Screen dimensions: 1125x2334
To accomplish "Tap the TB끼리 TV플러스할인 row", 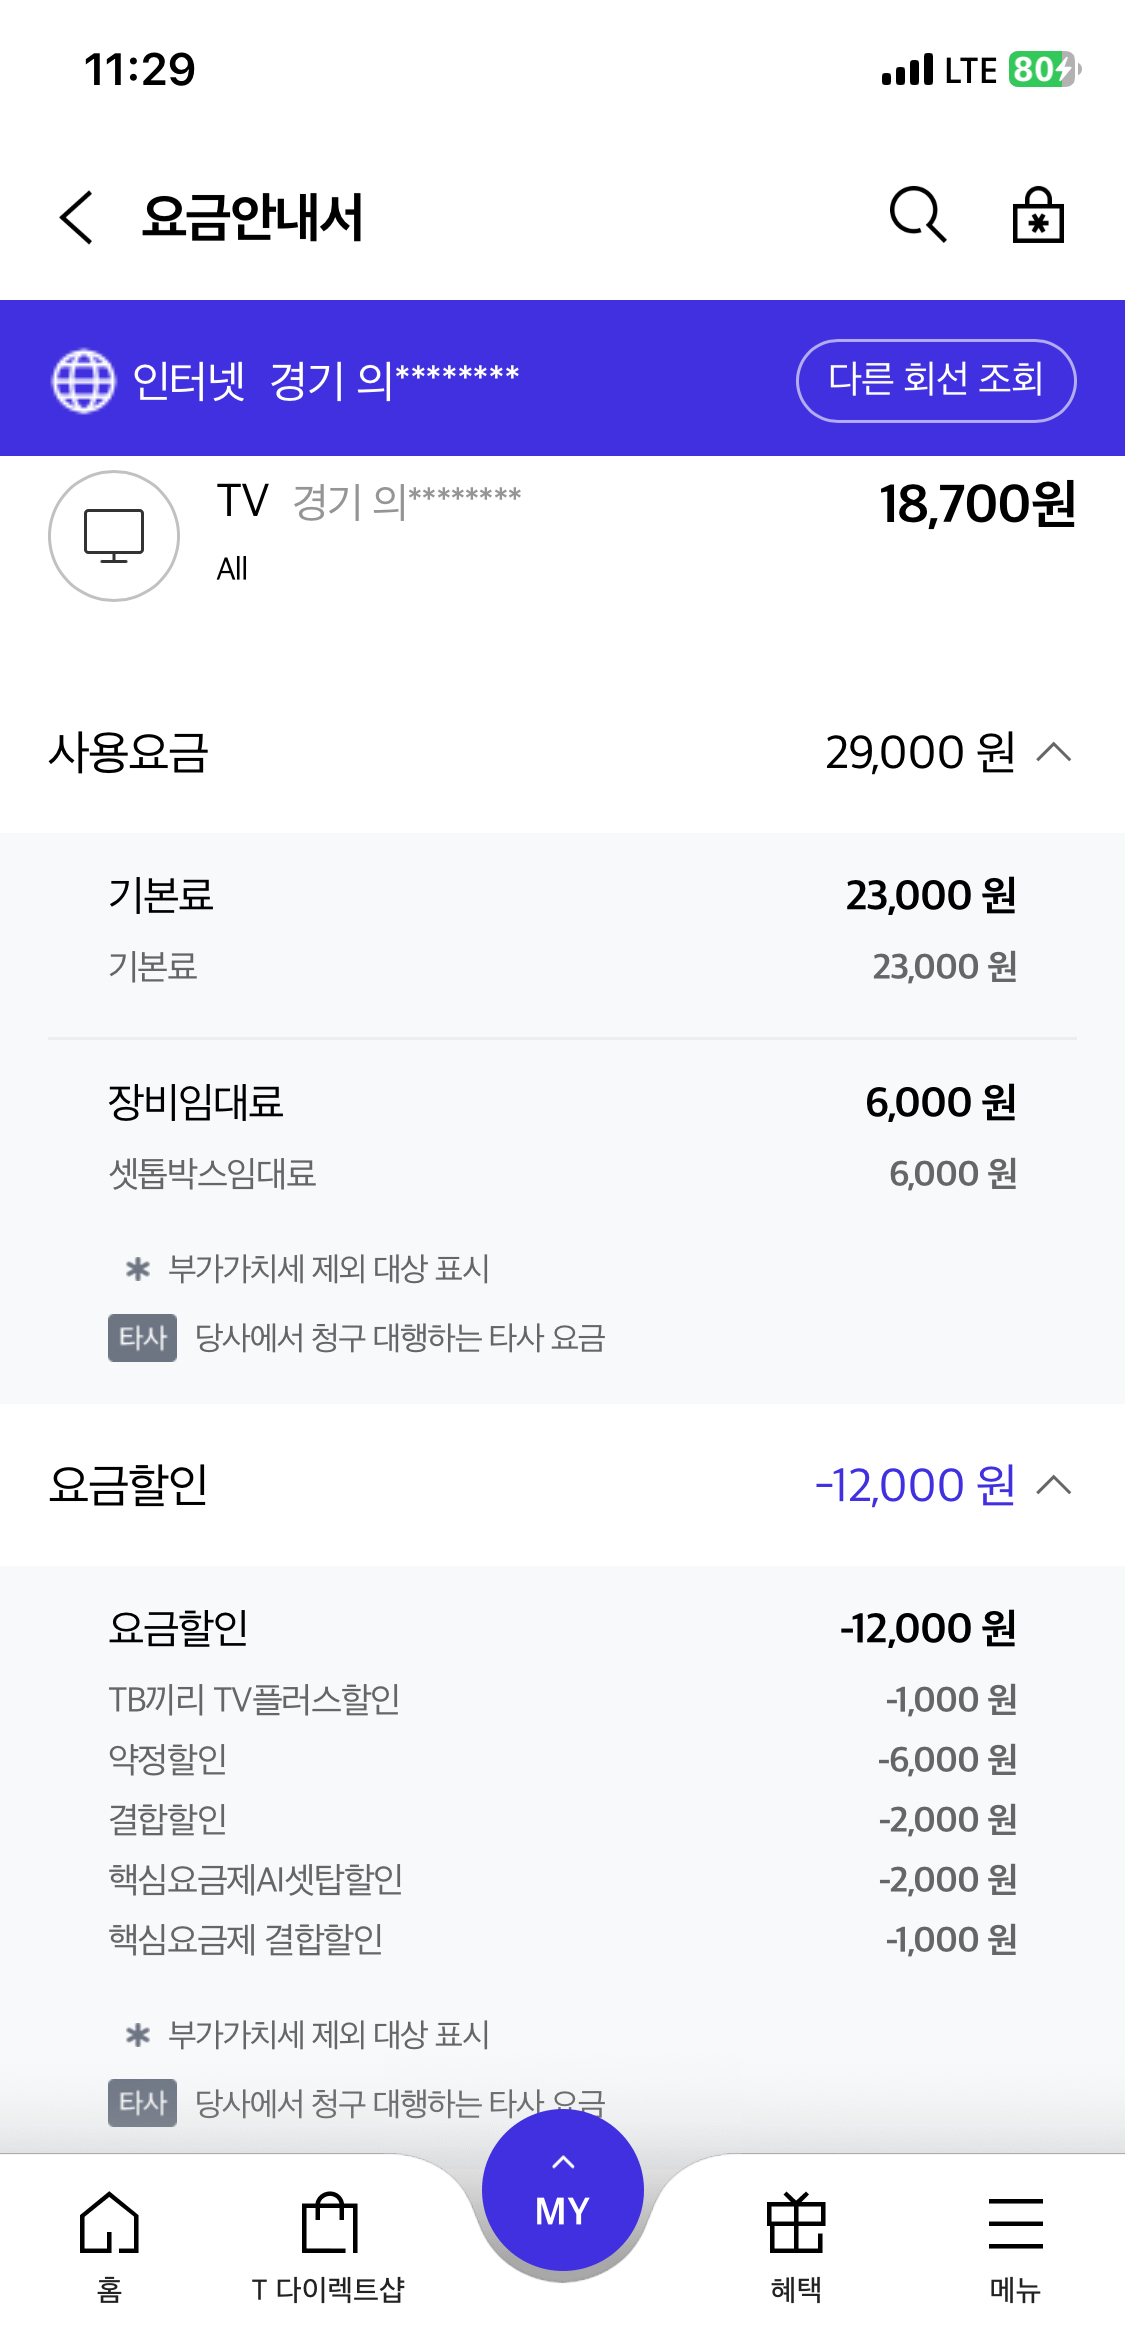I will (254, 1699).
